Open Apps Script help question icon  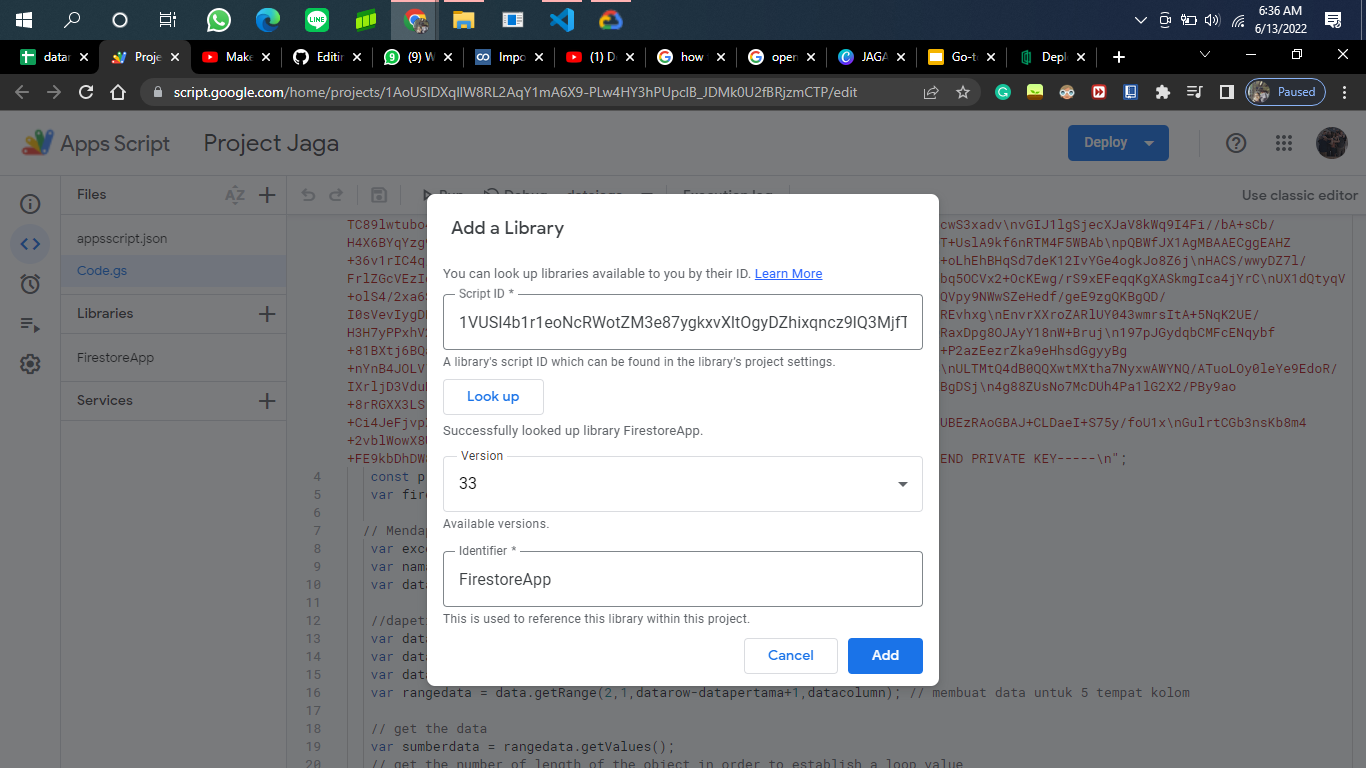1236,143
